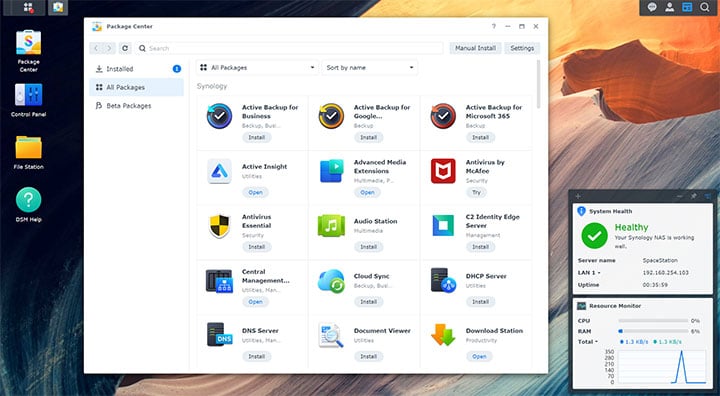Viewport: 720px width, 396px height.
Task: Install DNS Server
Action: [x=257, y=356]
